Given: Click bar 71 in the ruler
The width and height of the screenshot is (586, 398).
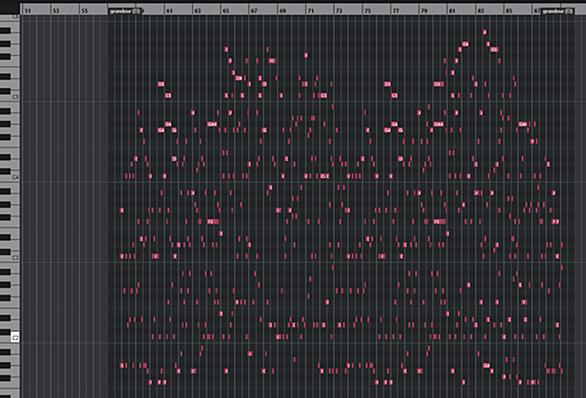Looking at the screenshot, I should (x=311, y=11).
